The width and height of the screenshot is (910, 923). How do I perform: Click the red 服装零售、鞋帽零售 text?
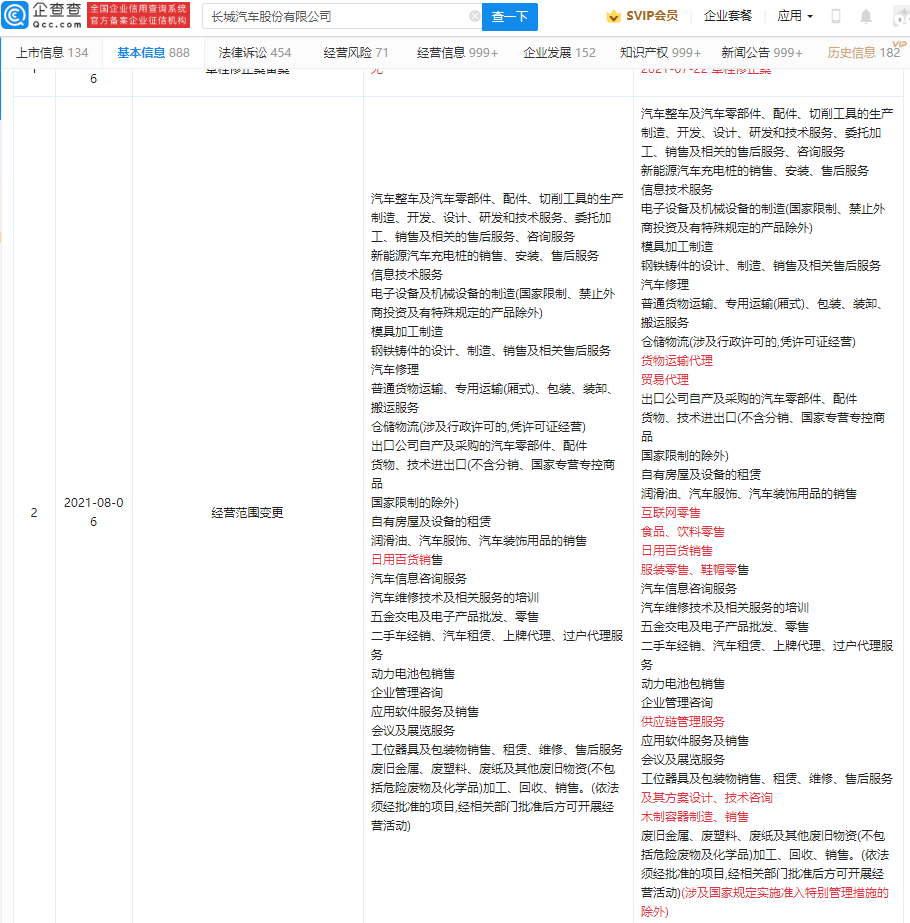pos(695,569)
